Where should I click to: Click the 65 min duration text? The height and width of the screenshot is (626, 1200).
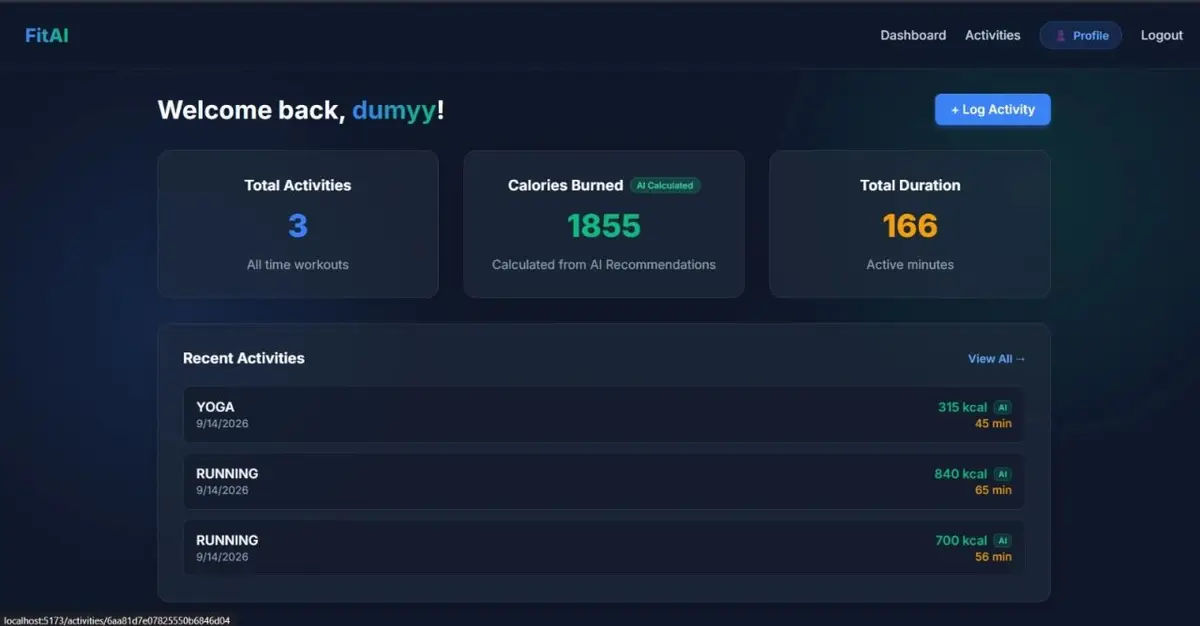993,490
